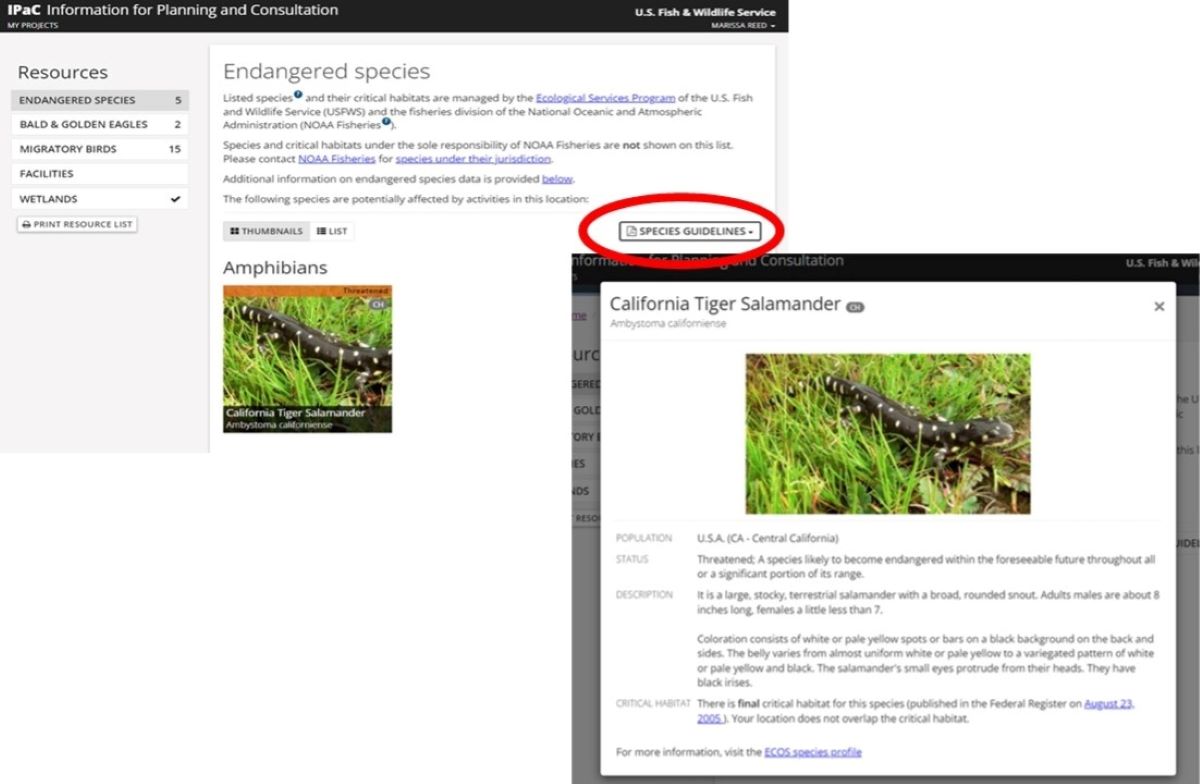Viewport: 1200px width, 784px height.
Task: Select Endangered Species in Resources sidebar
Action: click(x=100, y=100)
